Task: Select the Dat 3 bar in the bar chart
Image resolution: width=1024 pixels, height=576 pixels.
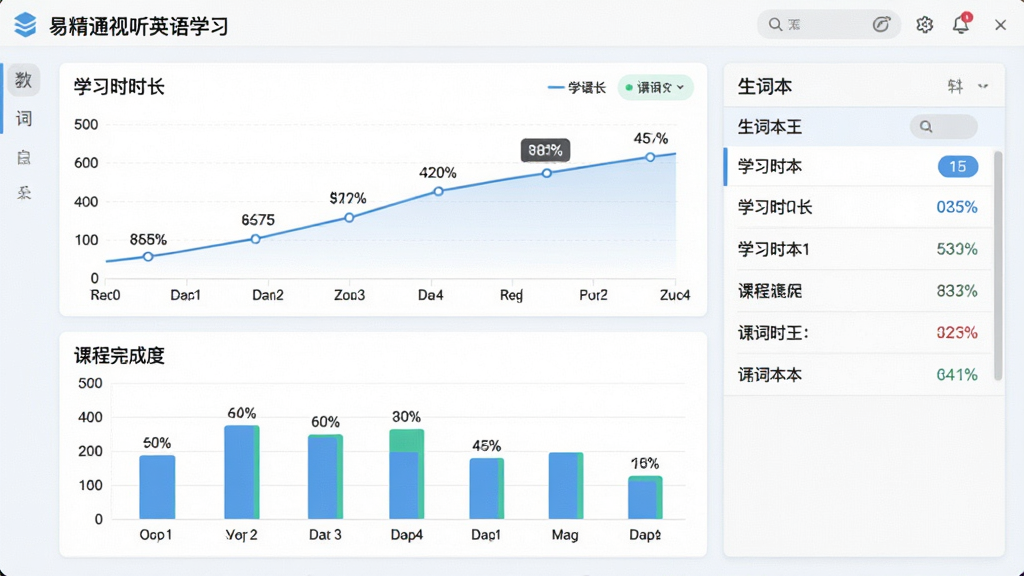Action: (x=325, y=477)
